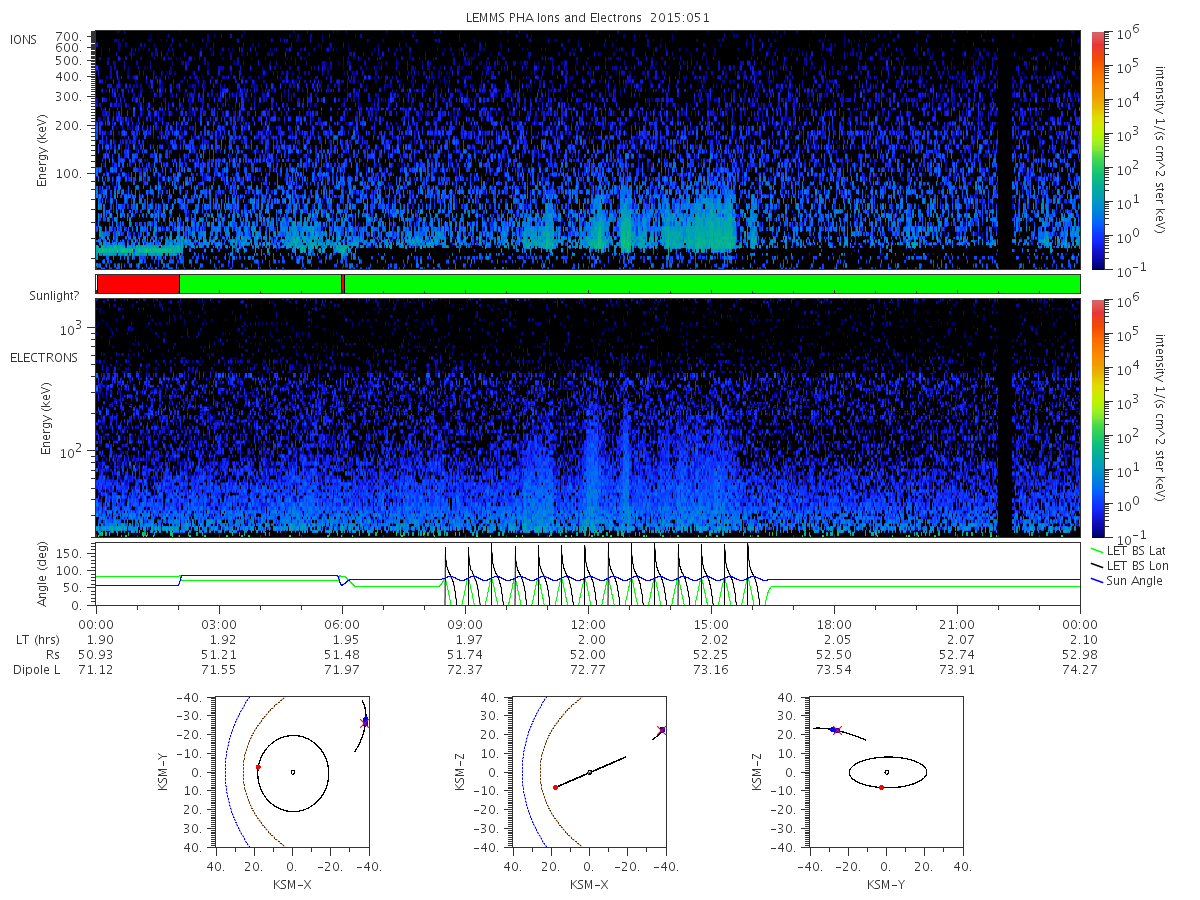This screenshot has width=1200, height=900.
Task: Click the ion intensity color bar
Action: pyautogui.click(x=1097, y=150)
